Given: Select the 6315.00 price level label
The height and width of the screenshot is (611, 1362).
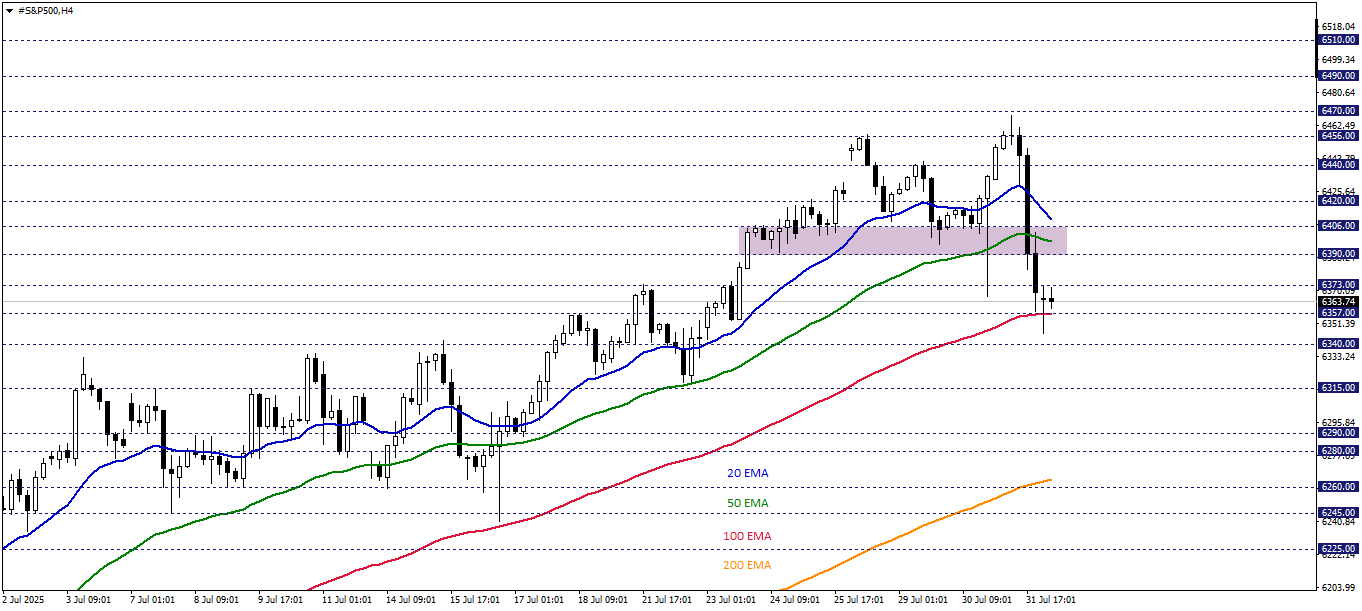Looking at the screenshot, I should (x=1338, y=387).
